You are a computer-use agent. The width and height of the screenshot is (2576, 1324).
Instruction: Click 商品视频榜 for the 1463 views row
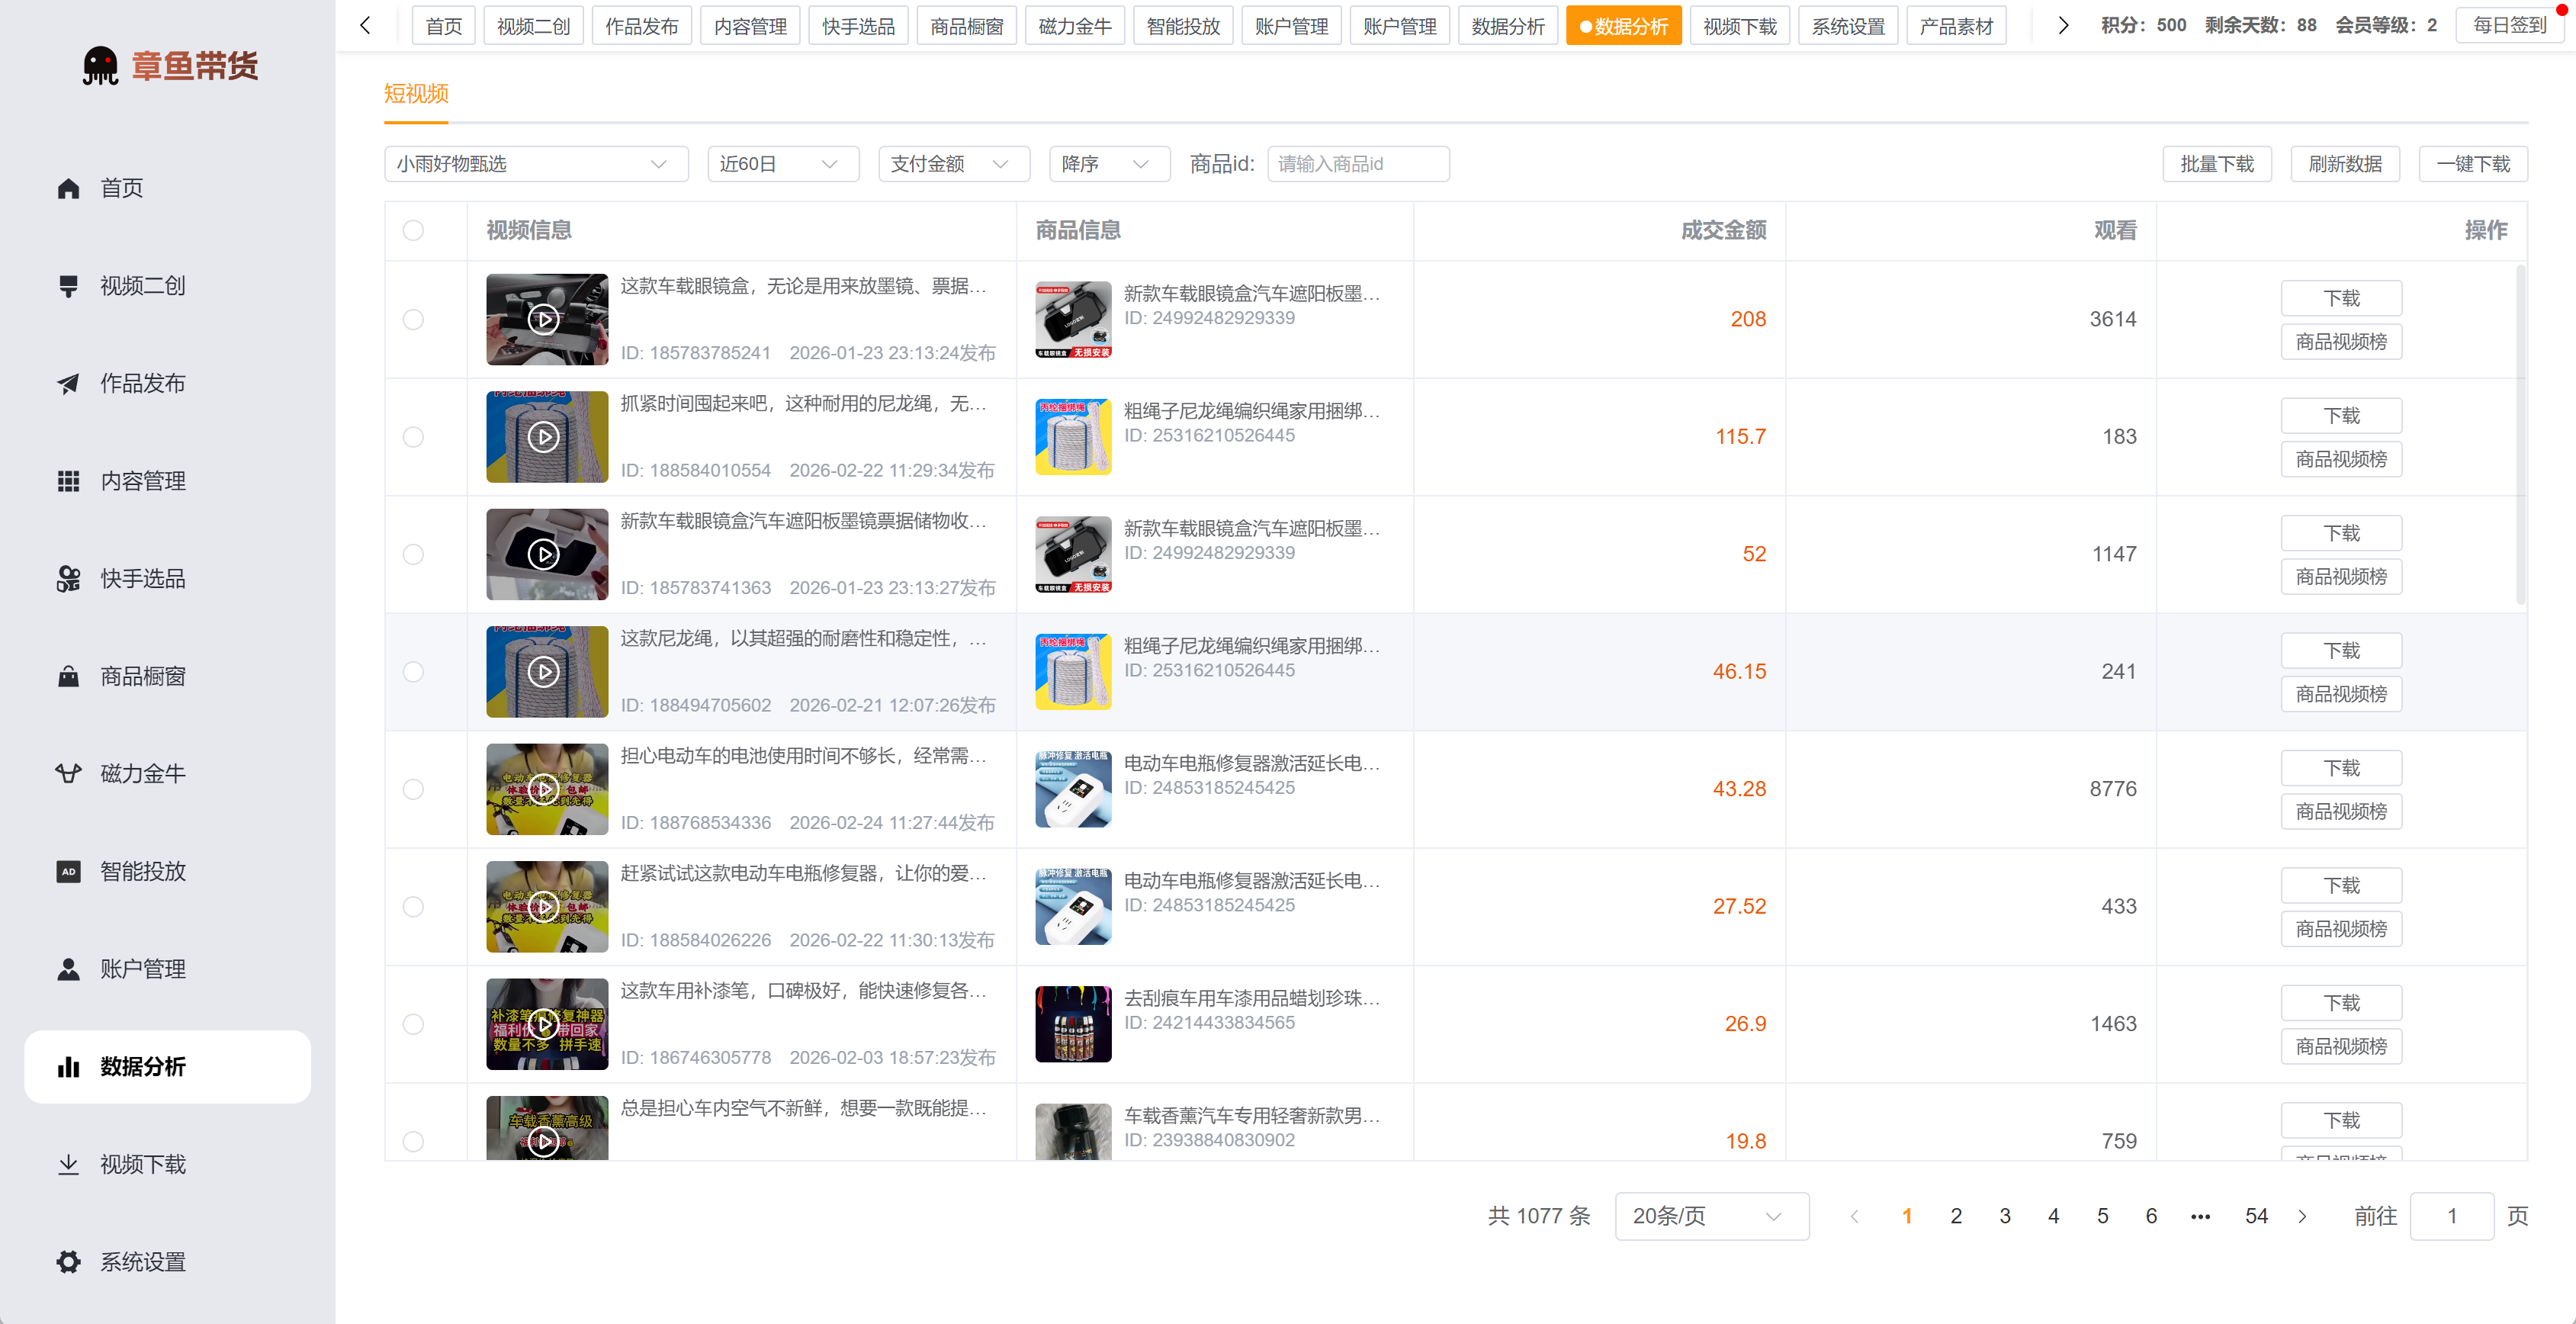(2341, 1047)
